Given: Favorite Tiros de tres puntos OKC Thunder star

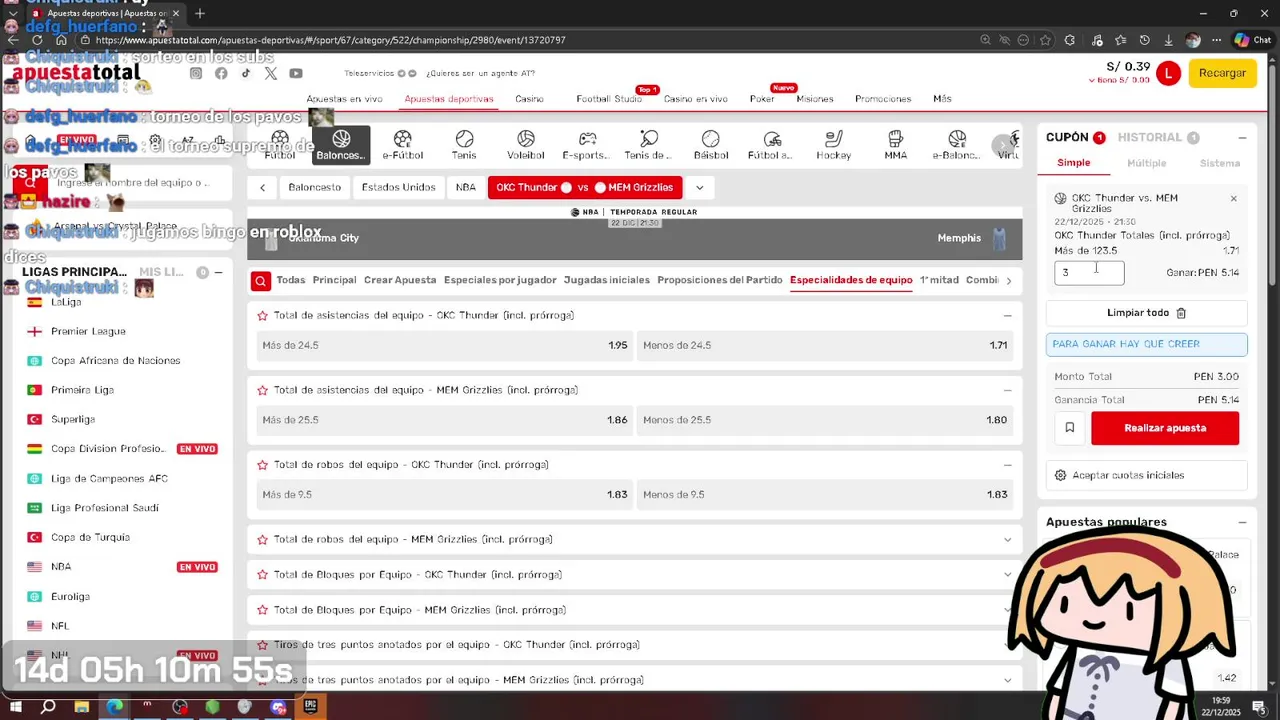Looking at the screenshot, I should coord(263,645).
